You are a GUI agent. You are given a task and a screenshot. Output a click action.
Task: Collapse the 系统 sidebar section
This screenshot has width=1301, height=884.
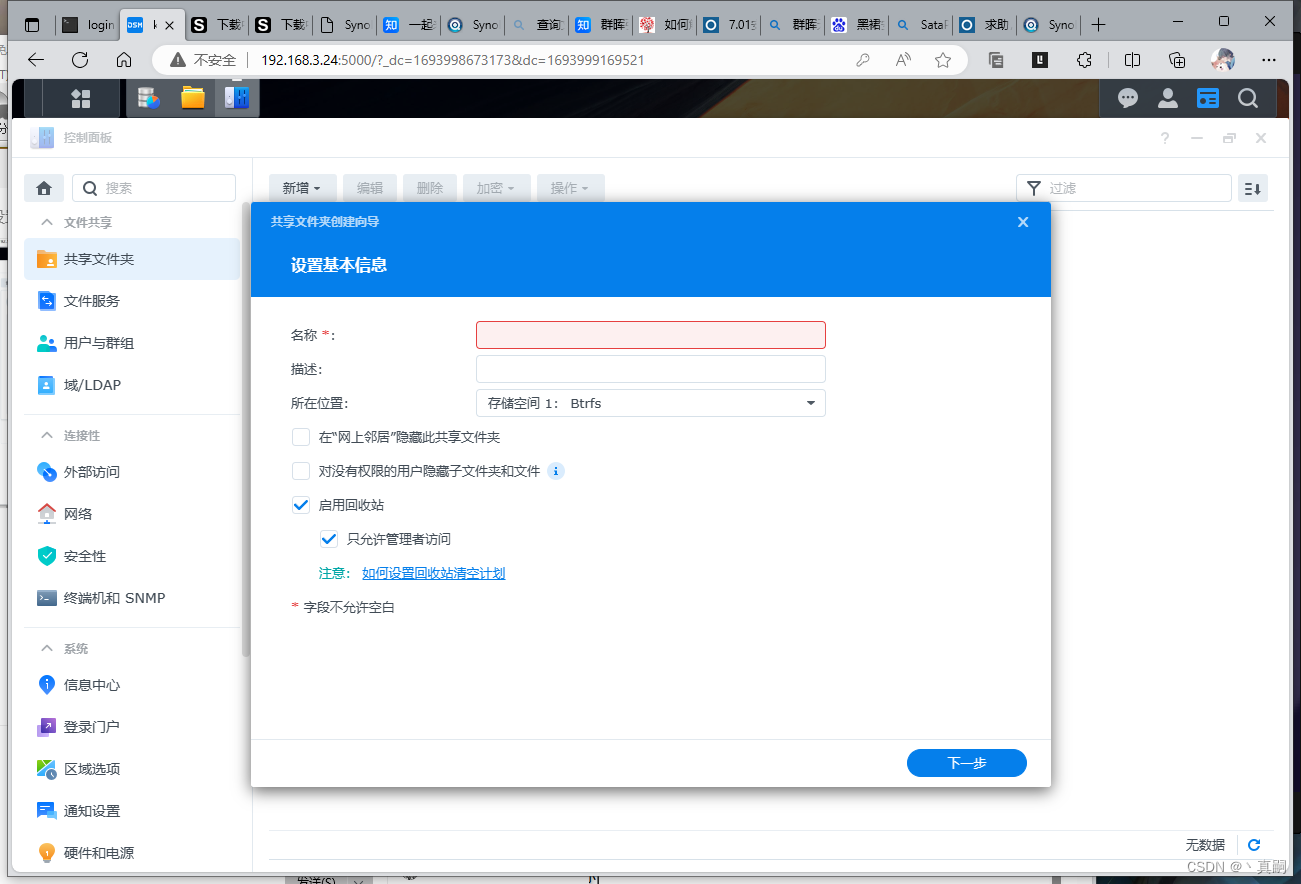pos(46,649)
